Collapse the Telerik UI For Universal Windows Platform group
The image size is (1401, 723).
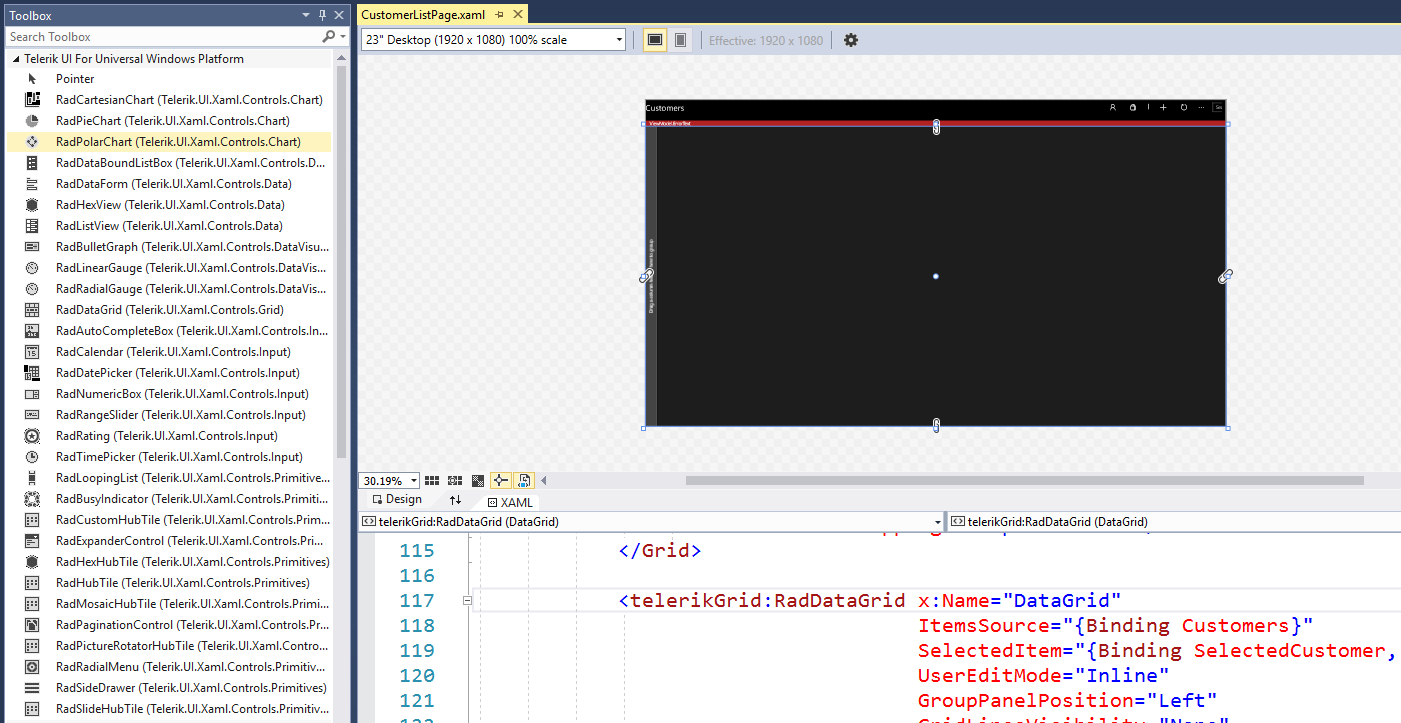(15, 59)
